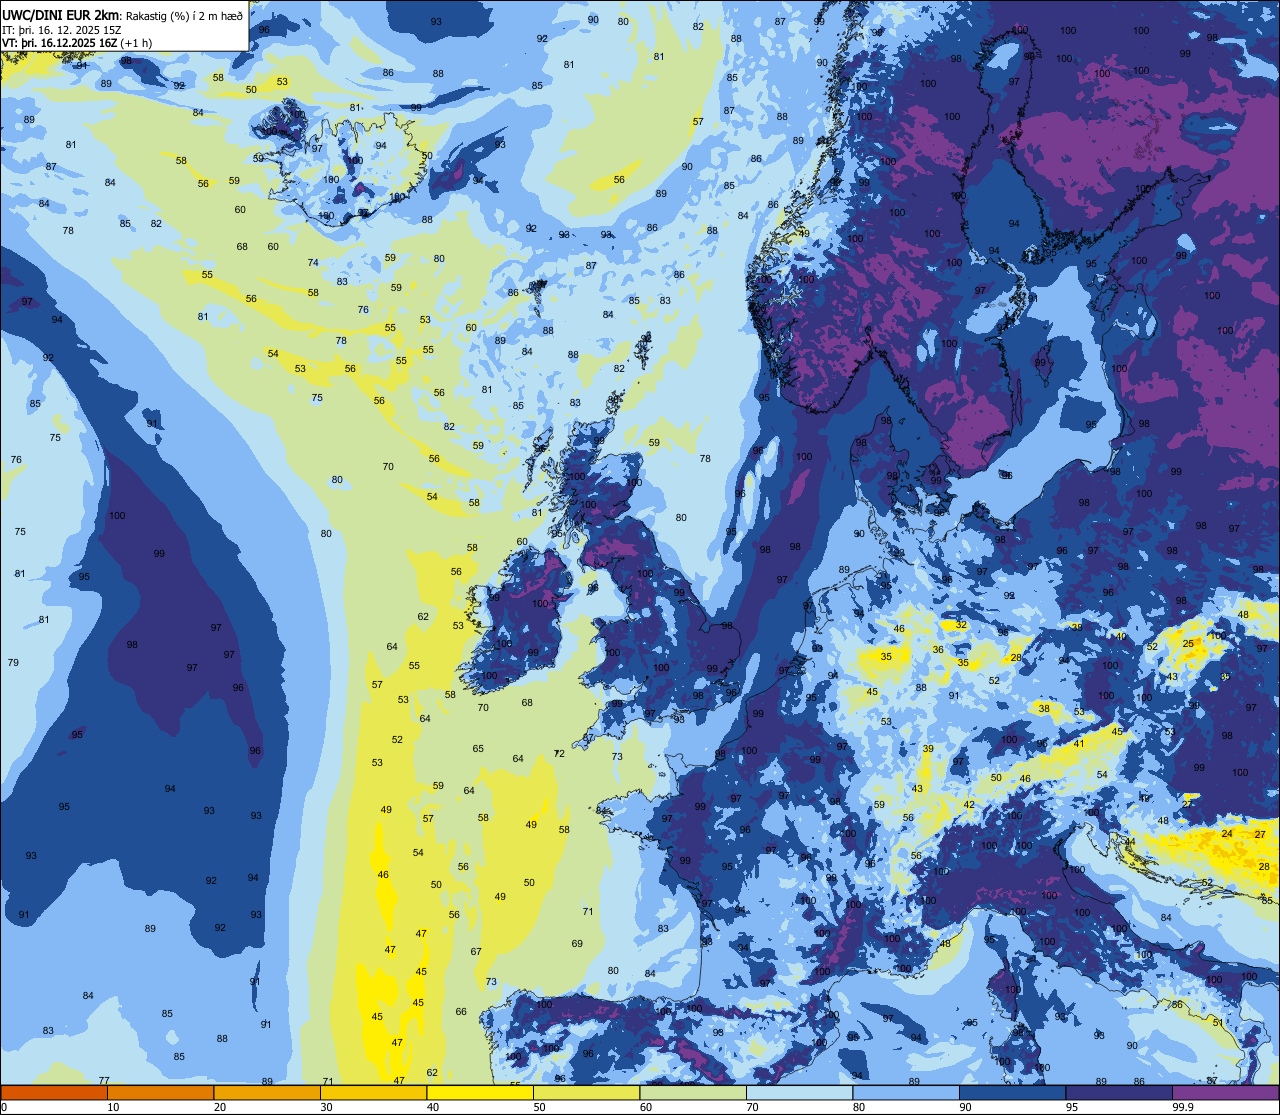Click the humidity value 25 on the map
The image size is (1280, 1115).
(1188, 643)
